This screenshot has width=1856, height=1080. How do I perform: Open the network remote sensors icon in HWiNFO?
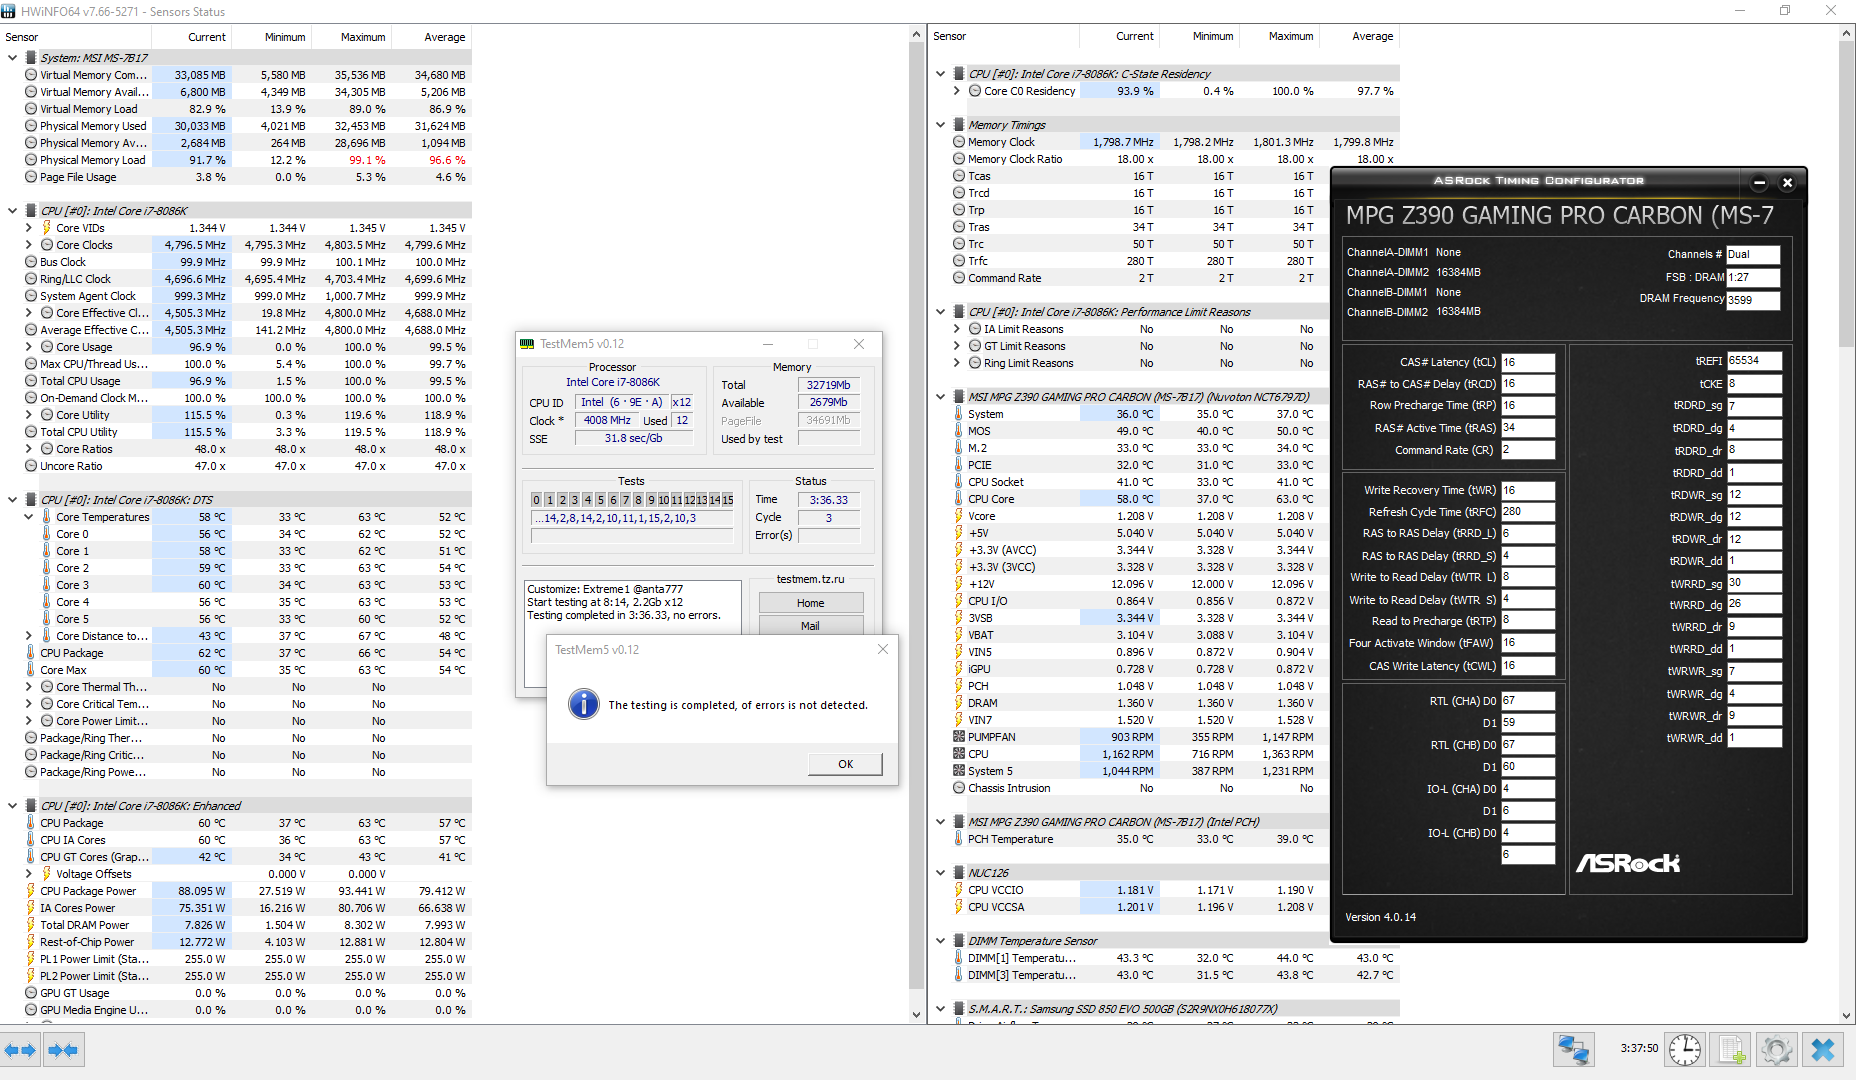pos(1573,1050)
